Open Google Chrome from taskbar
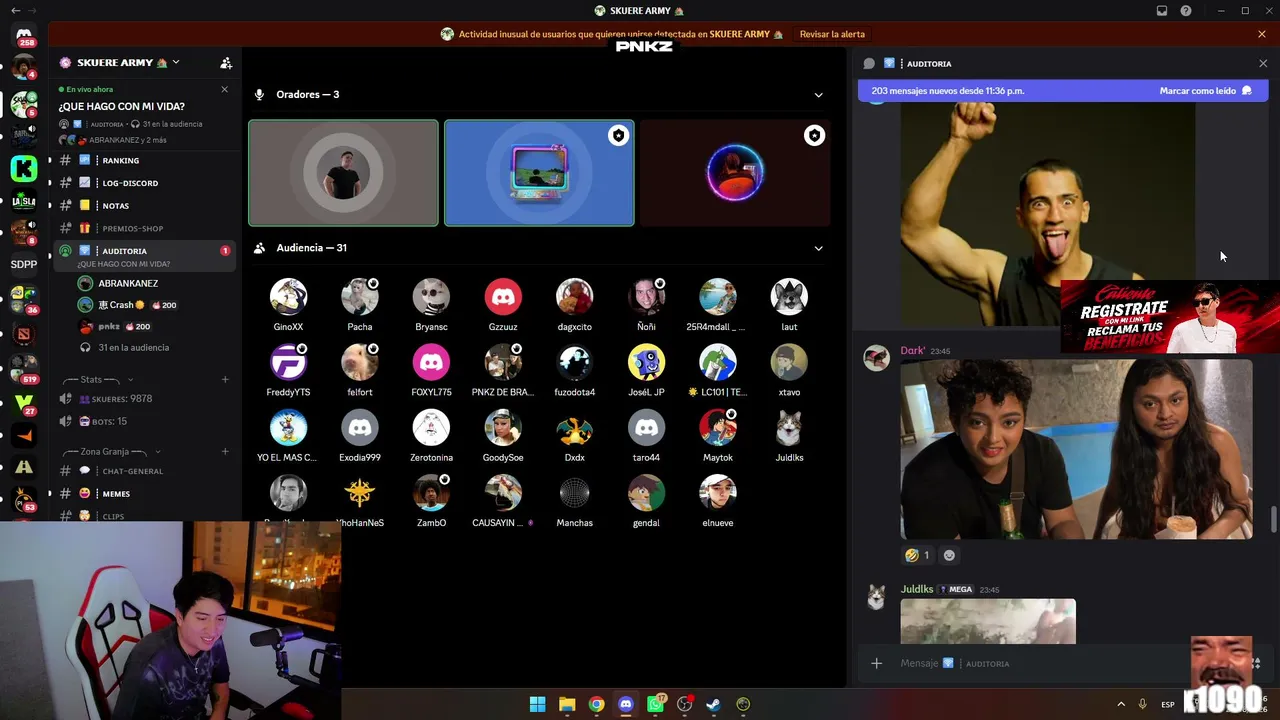1280x720 pixels. tap(596, 704)
